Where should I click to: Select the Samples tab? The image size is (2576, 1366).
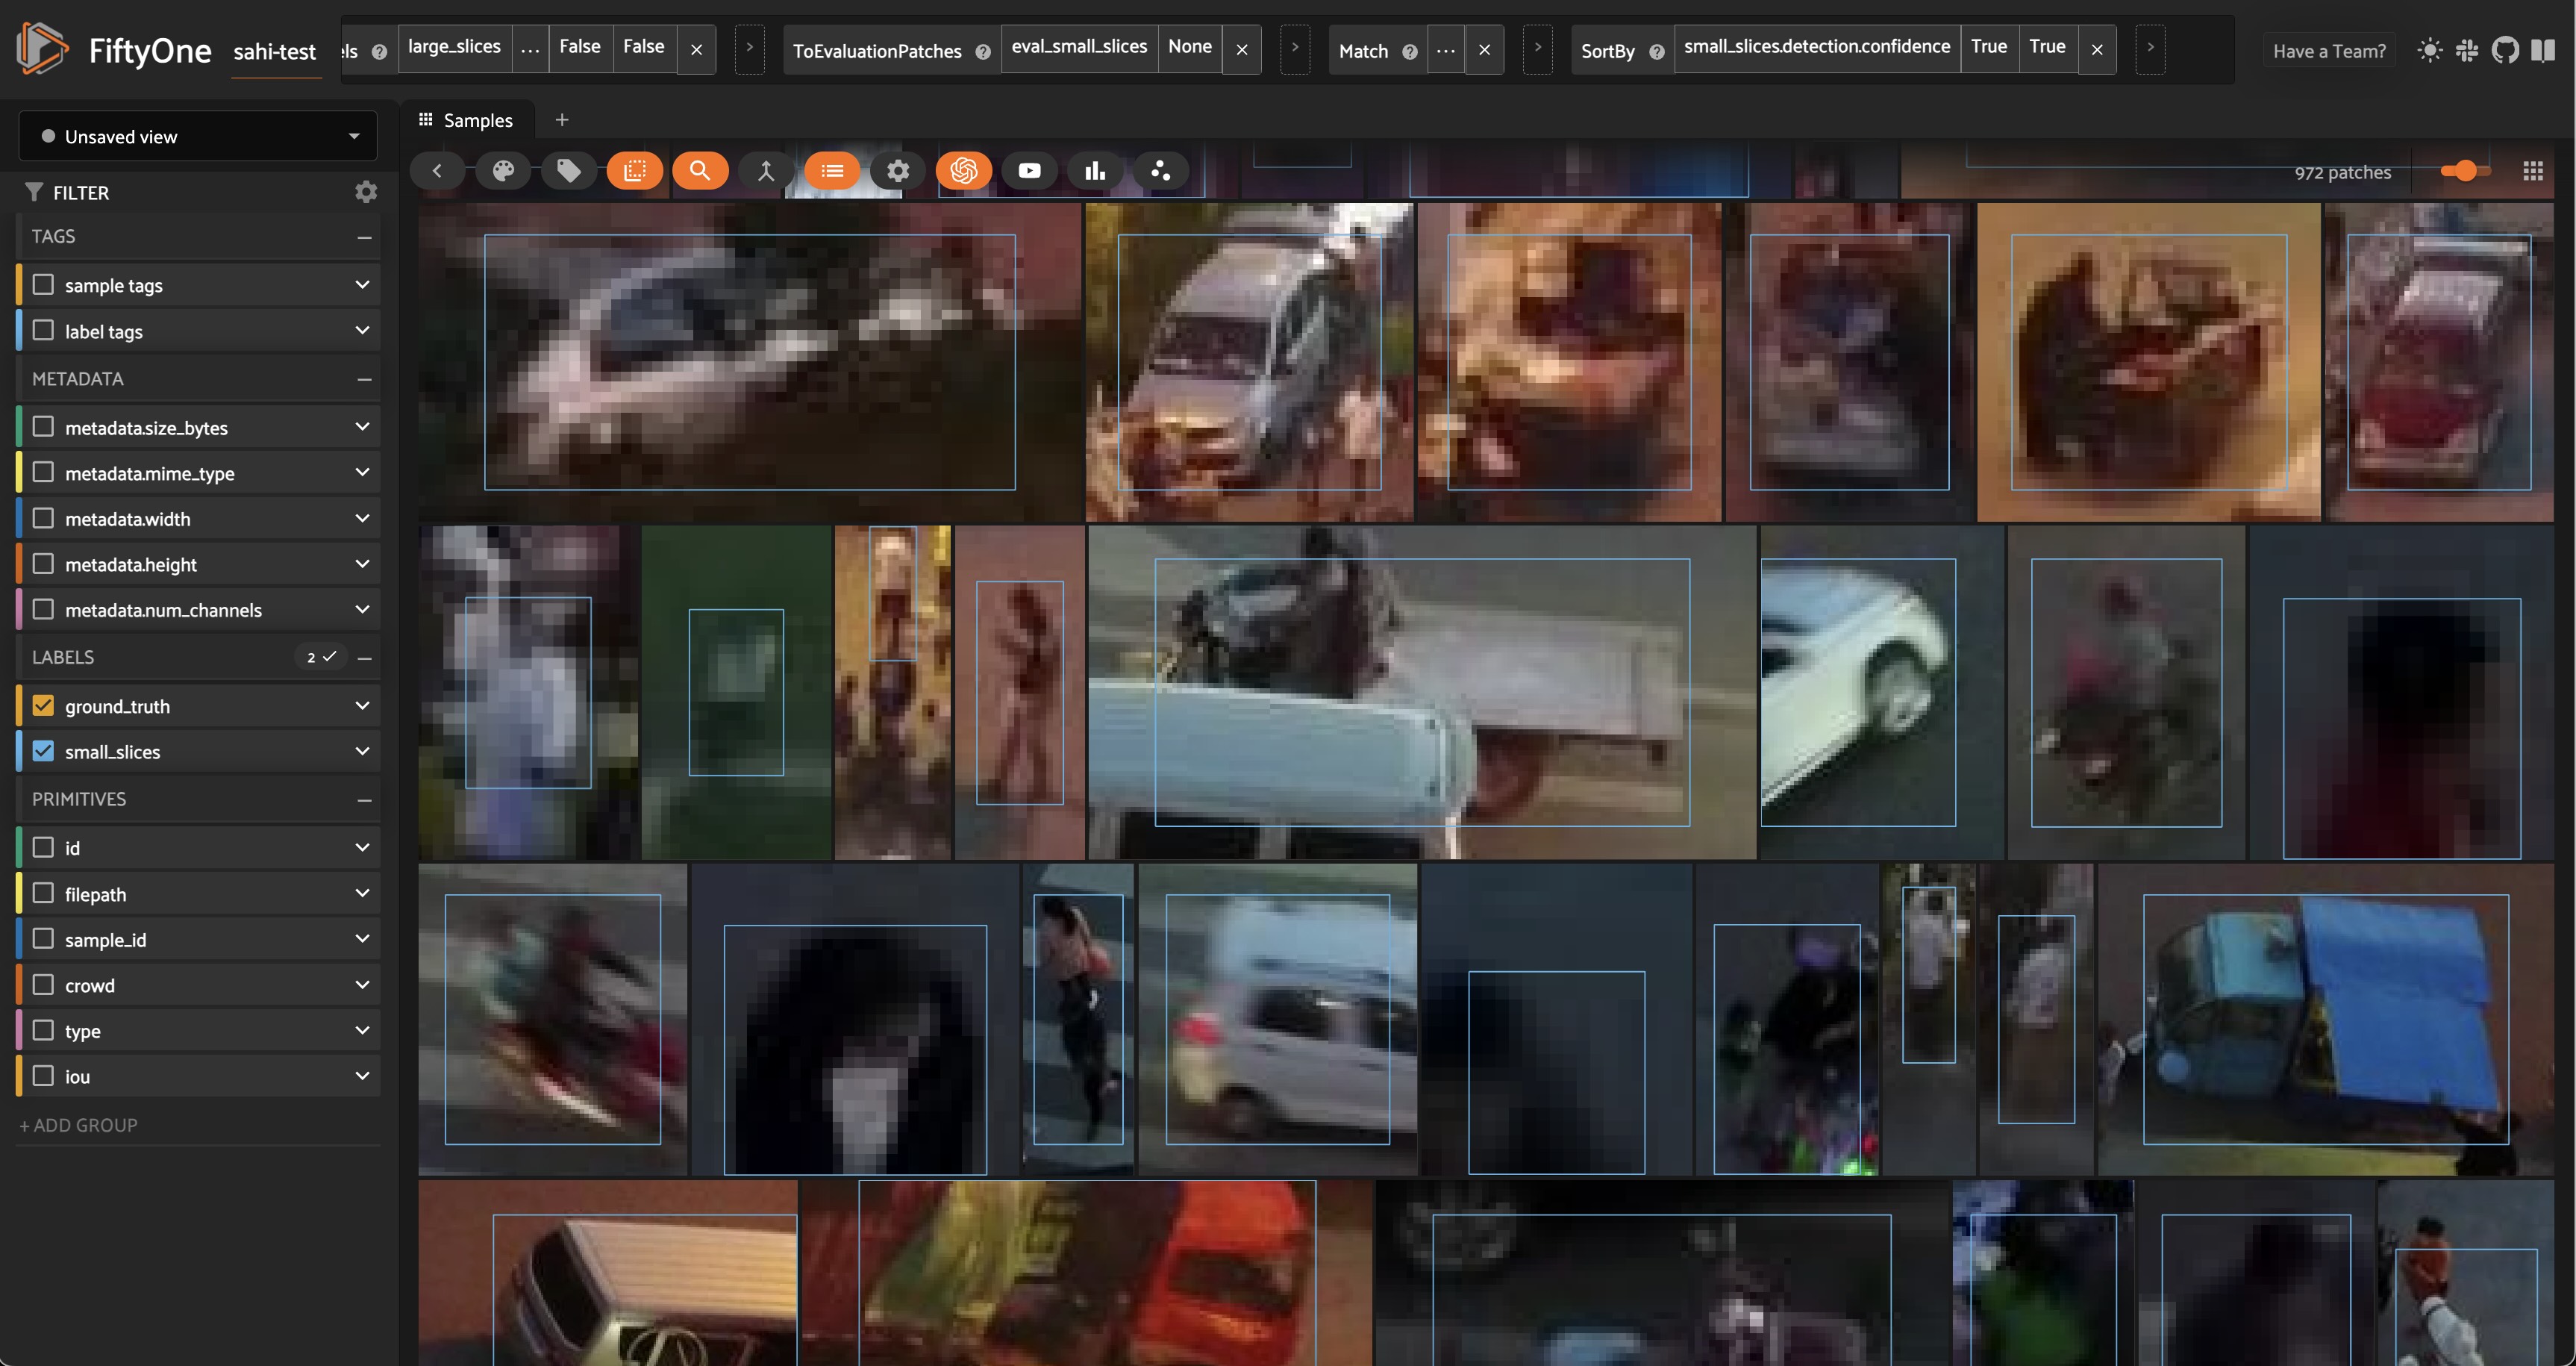[466, 120]
